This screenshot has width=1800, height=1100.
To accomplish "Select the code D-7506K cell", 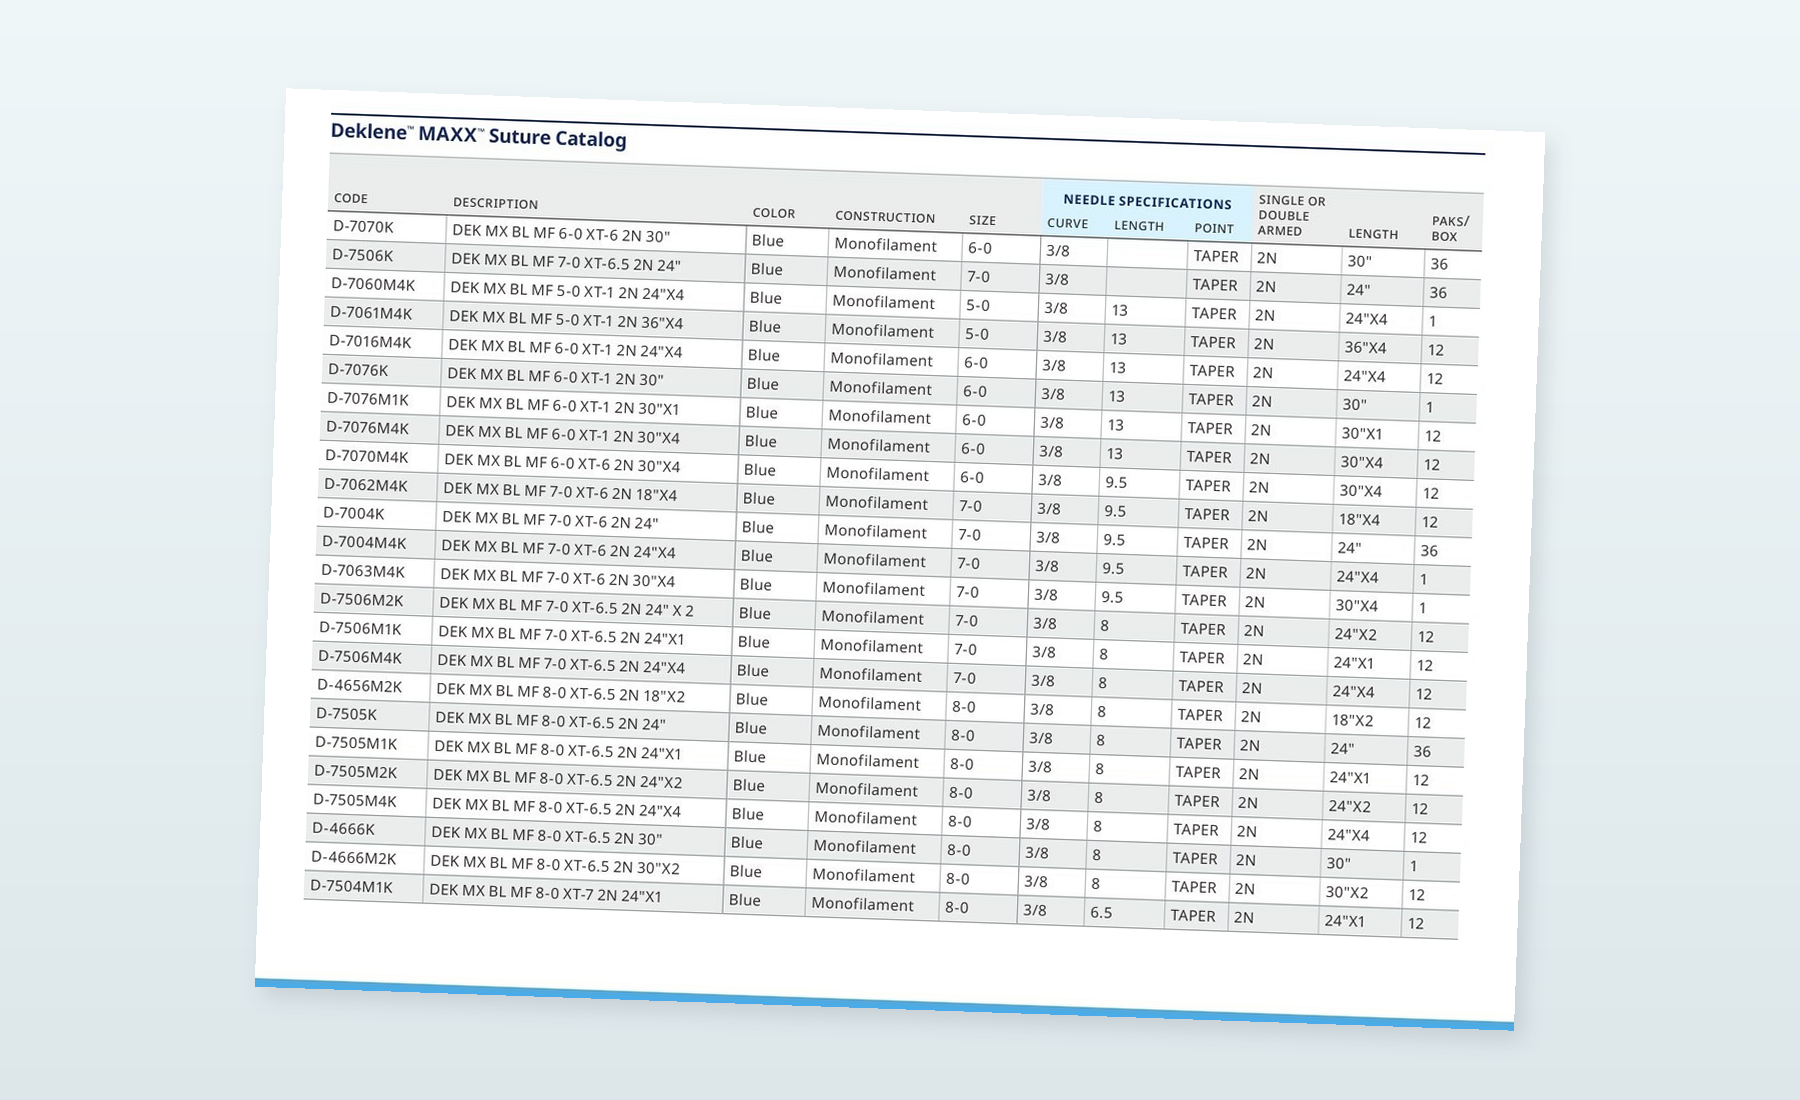I will pos(363,256).
